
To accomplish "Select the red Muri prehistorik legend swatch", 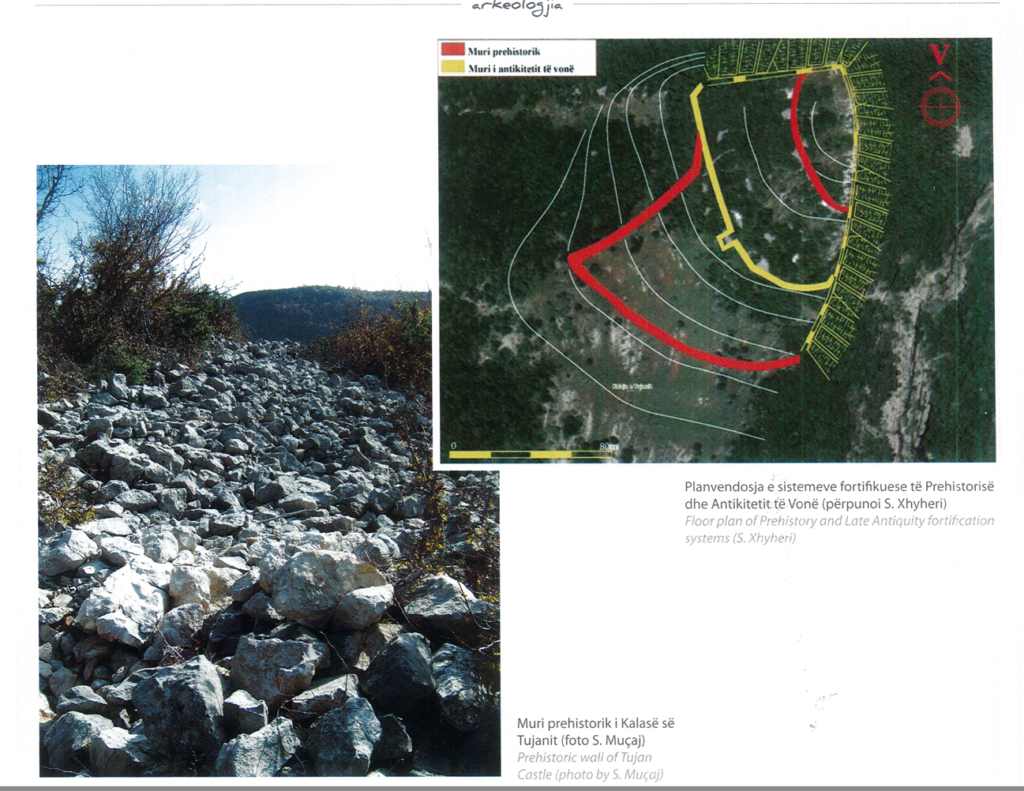I will point(453,49).
